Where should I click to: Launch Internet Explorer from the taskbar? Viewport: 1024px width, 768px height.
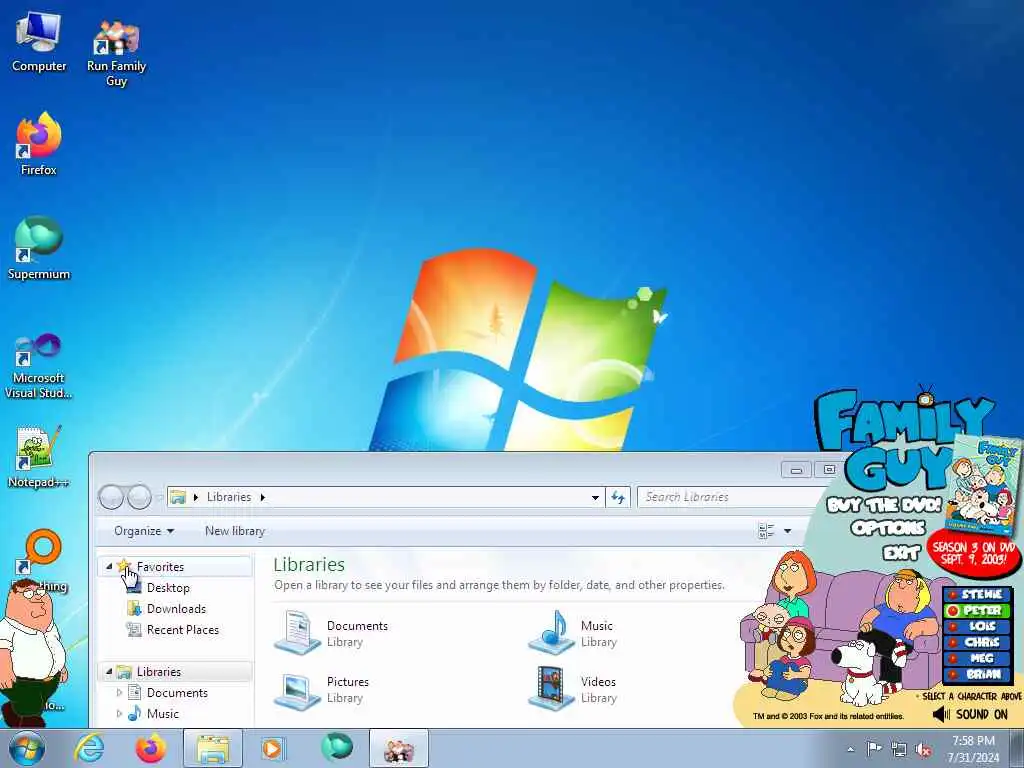pyautogui.click(x=89, y=749)
